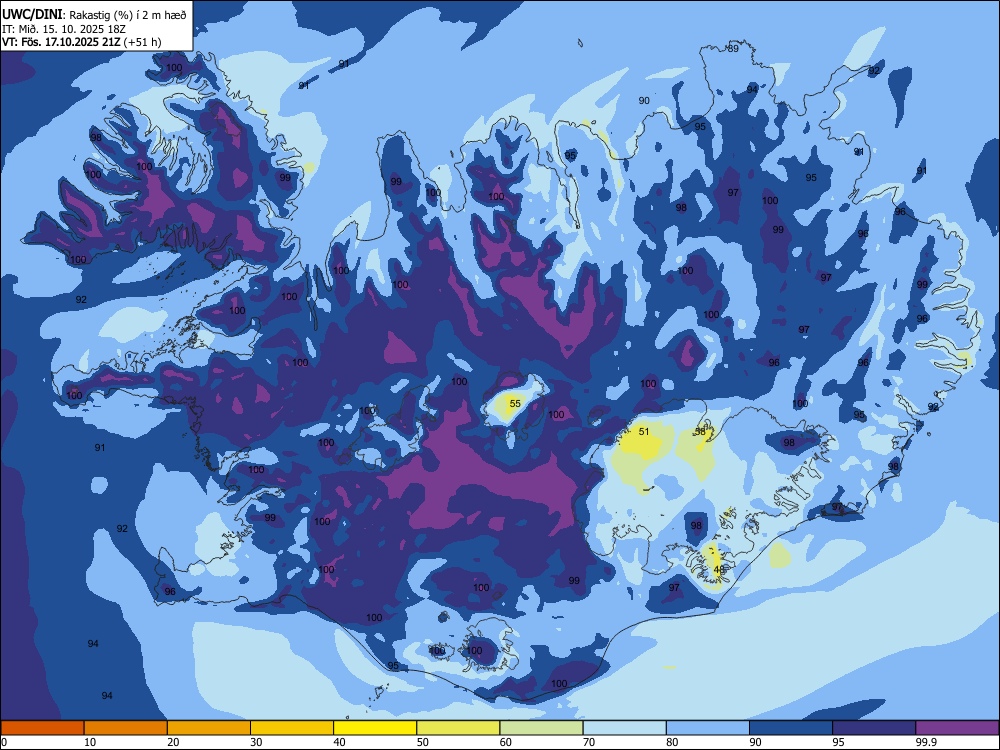Click the legend tick label '70'
This screenshot has width=1000, height=750.
(x=589, y=742)
